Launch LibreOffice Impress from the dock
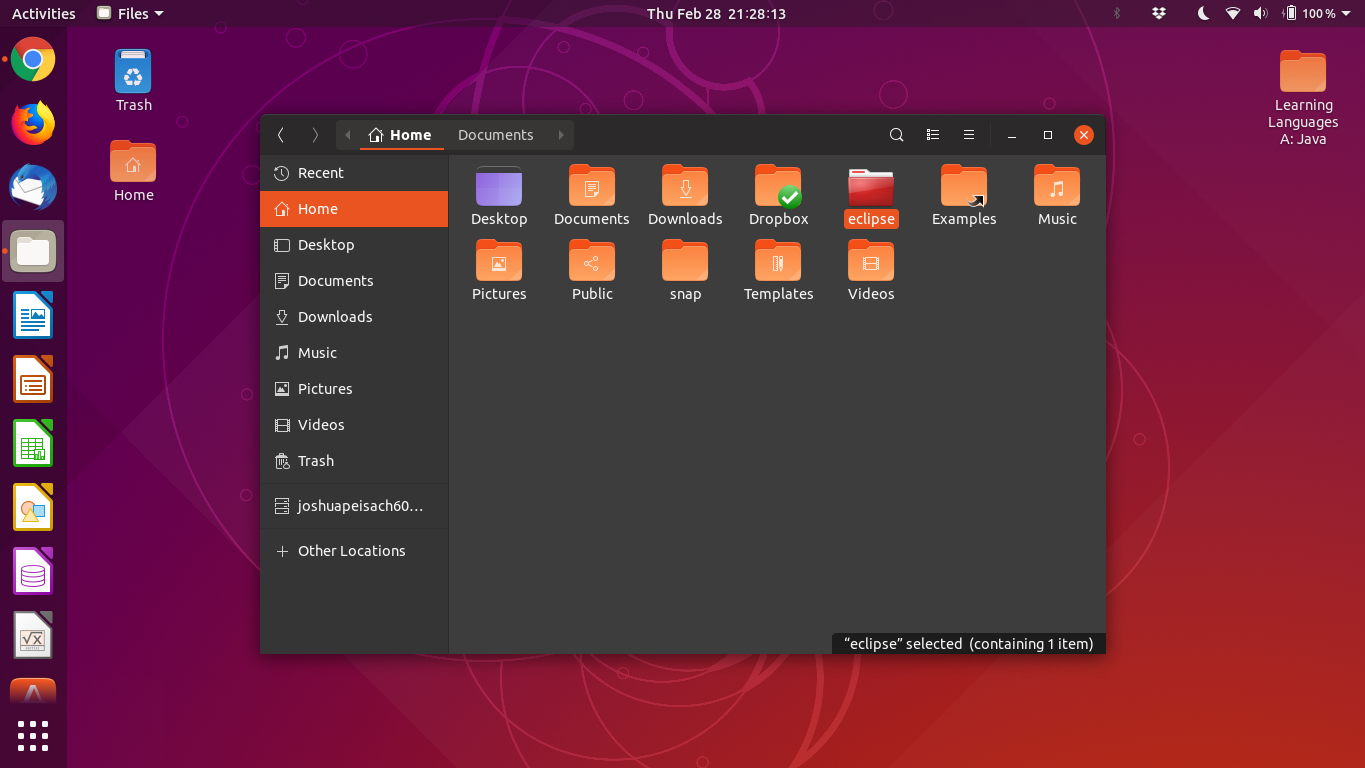 33,379
